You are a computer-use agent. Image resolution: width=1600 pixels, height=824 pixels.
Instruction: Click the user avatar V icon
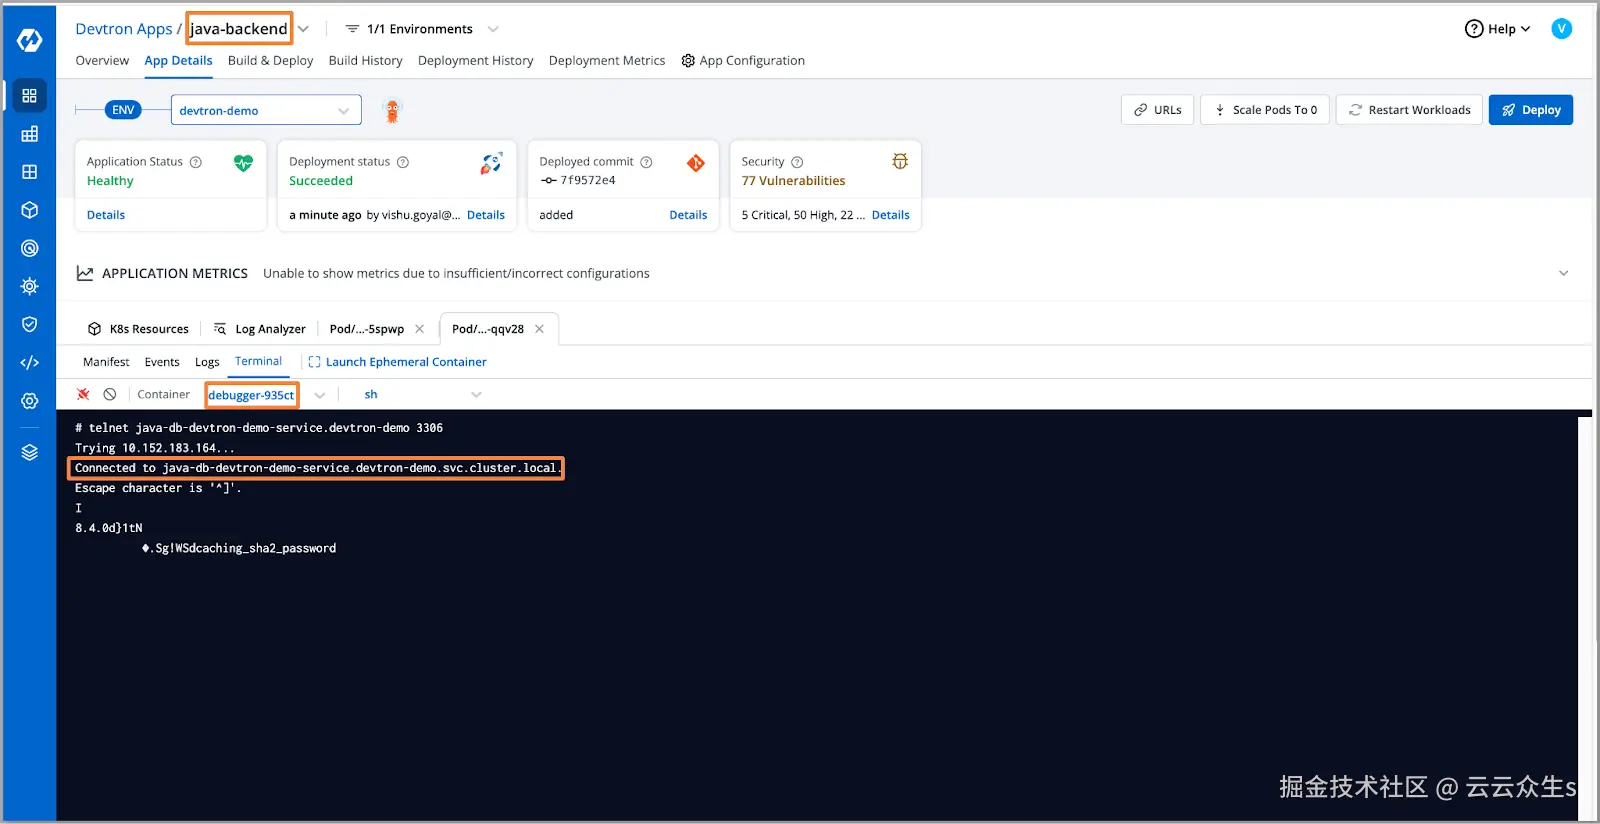pos(1561,29)
